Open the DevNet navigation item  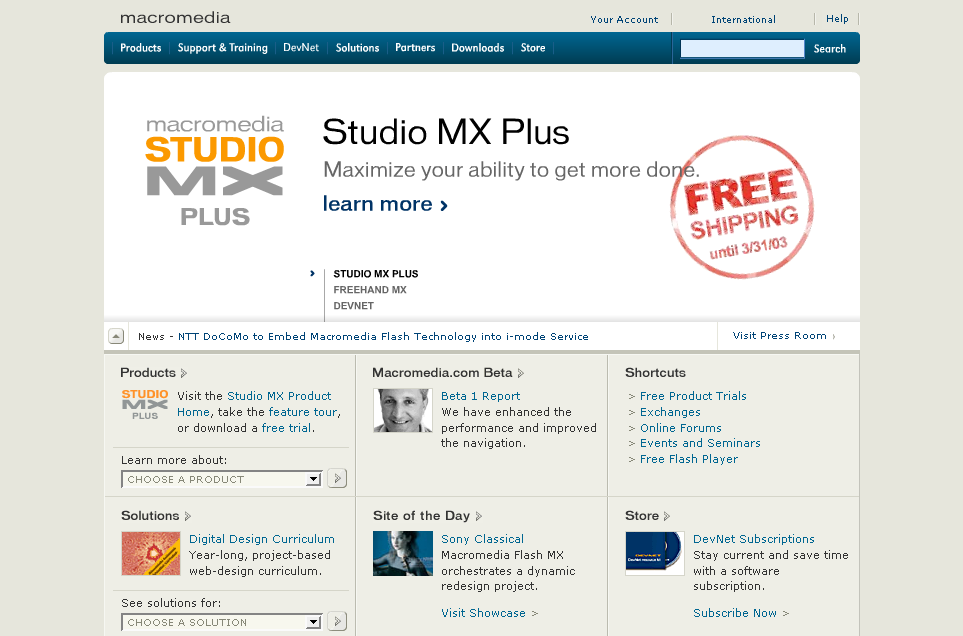tap(301, 48)
